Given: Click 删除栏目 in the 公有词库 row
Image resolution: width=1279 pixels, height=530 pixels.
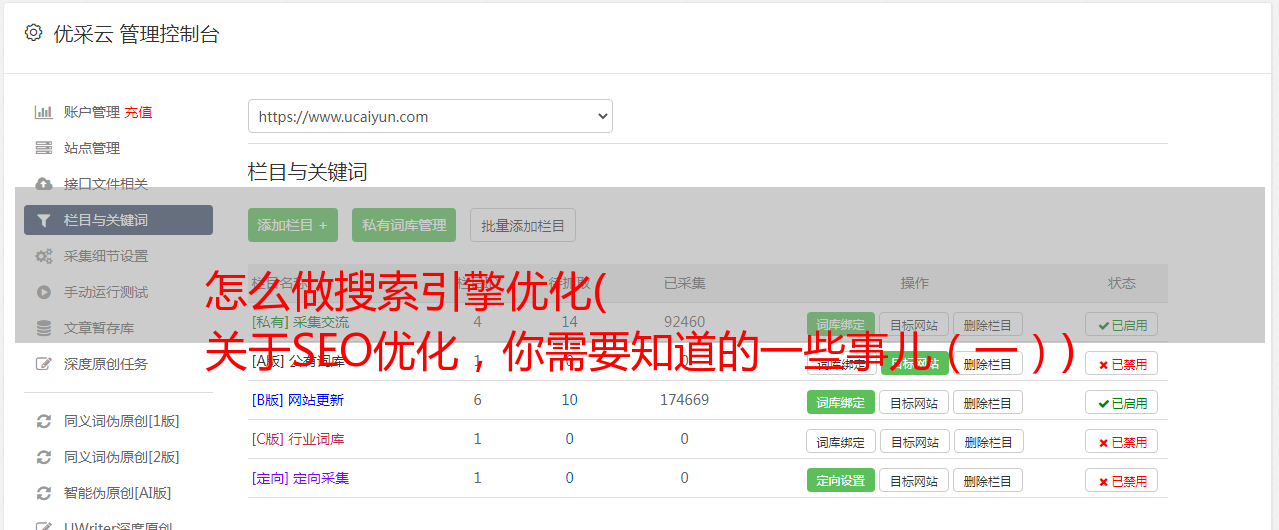Looking at the screenshot, I should coord(988,364).
